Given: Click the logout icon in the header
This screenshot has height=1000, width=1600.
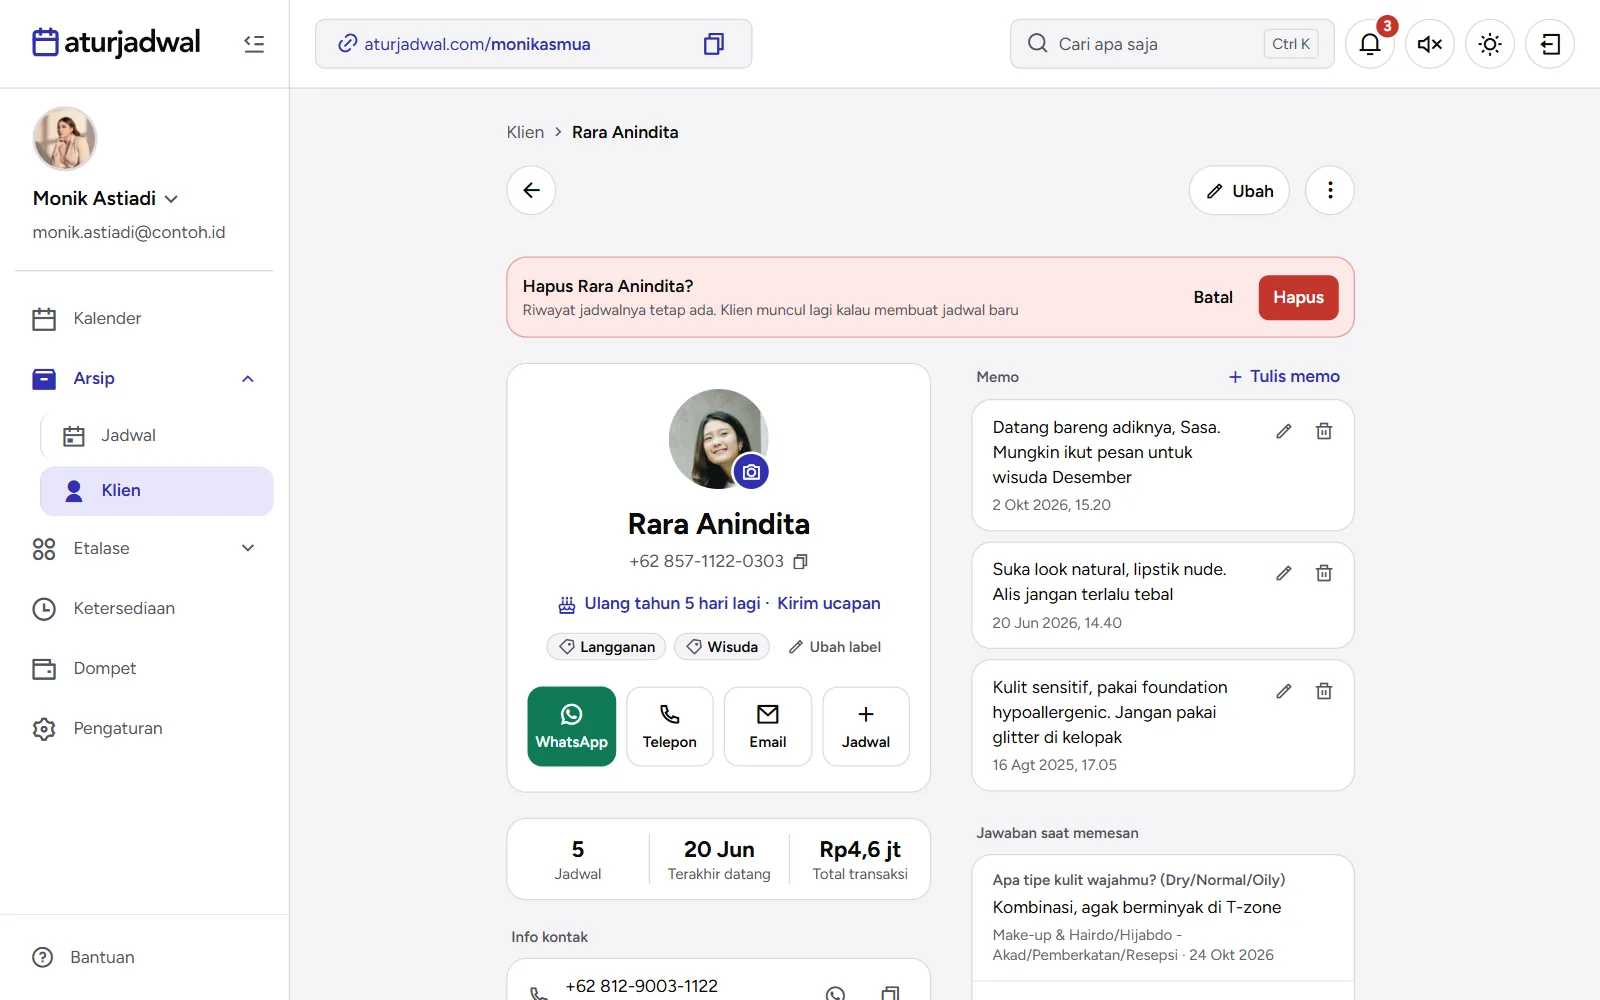Looking at the screenshot, I should click(x=1550, y=44).
